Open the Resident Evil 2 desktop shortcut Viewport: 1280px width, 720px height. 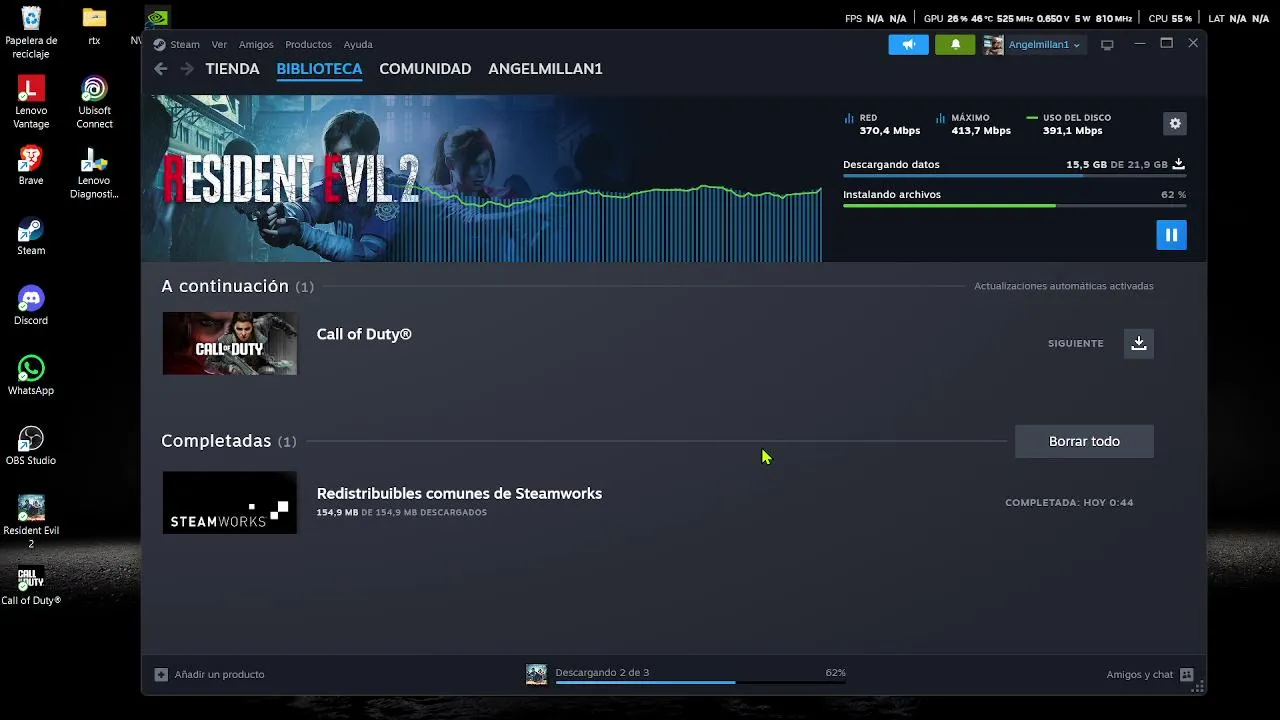click(x=31, y=522)
